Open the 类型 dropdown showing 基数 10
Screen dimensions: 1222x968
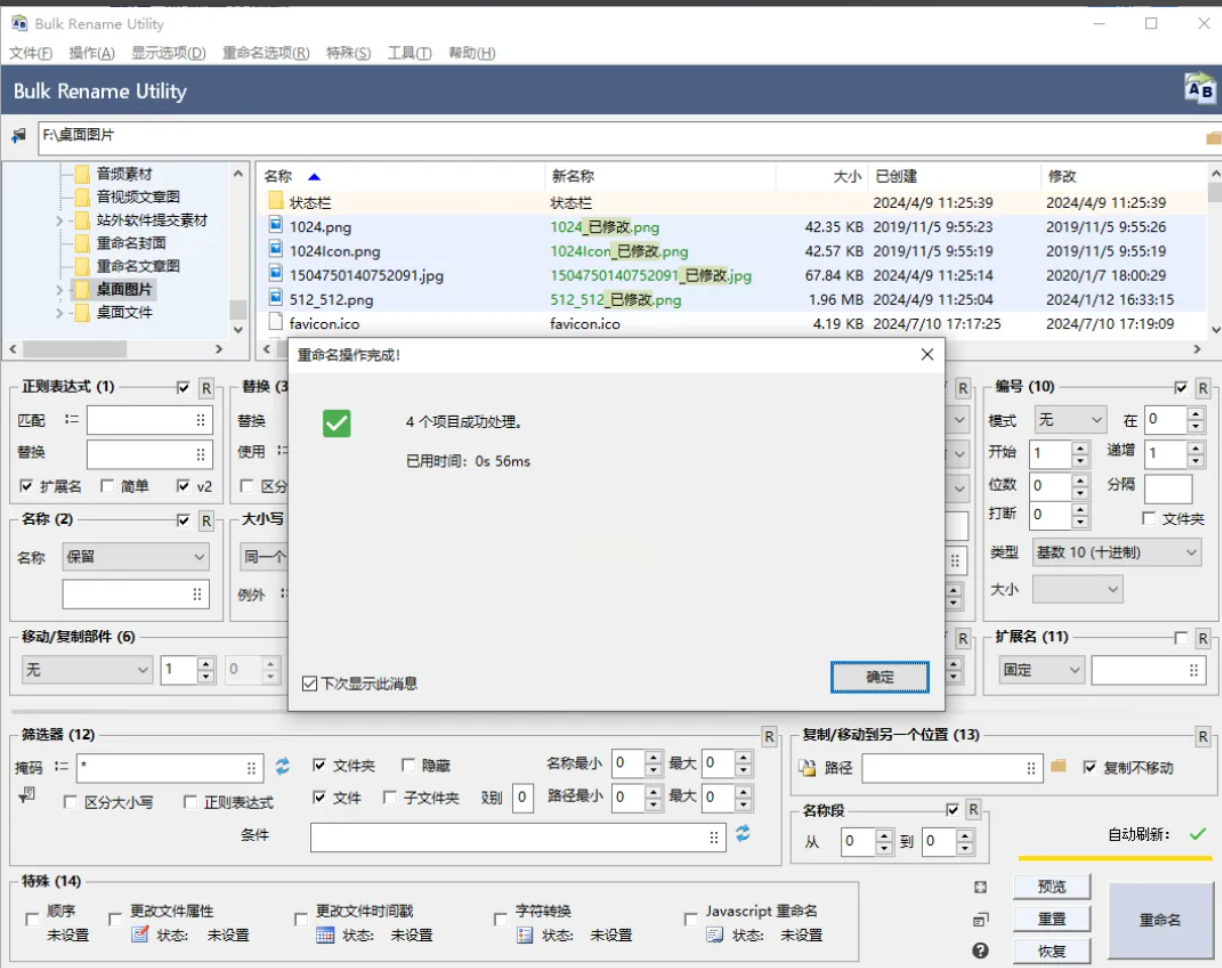[1116, 552]
